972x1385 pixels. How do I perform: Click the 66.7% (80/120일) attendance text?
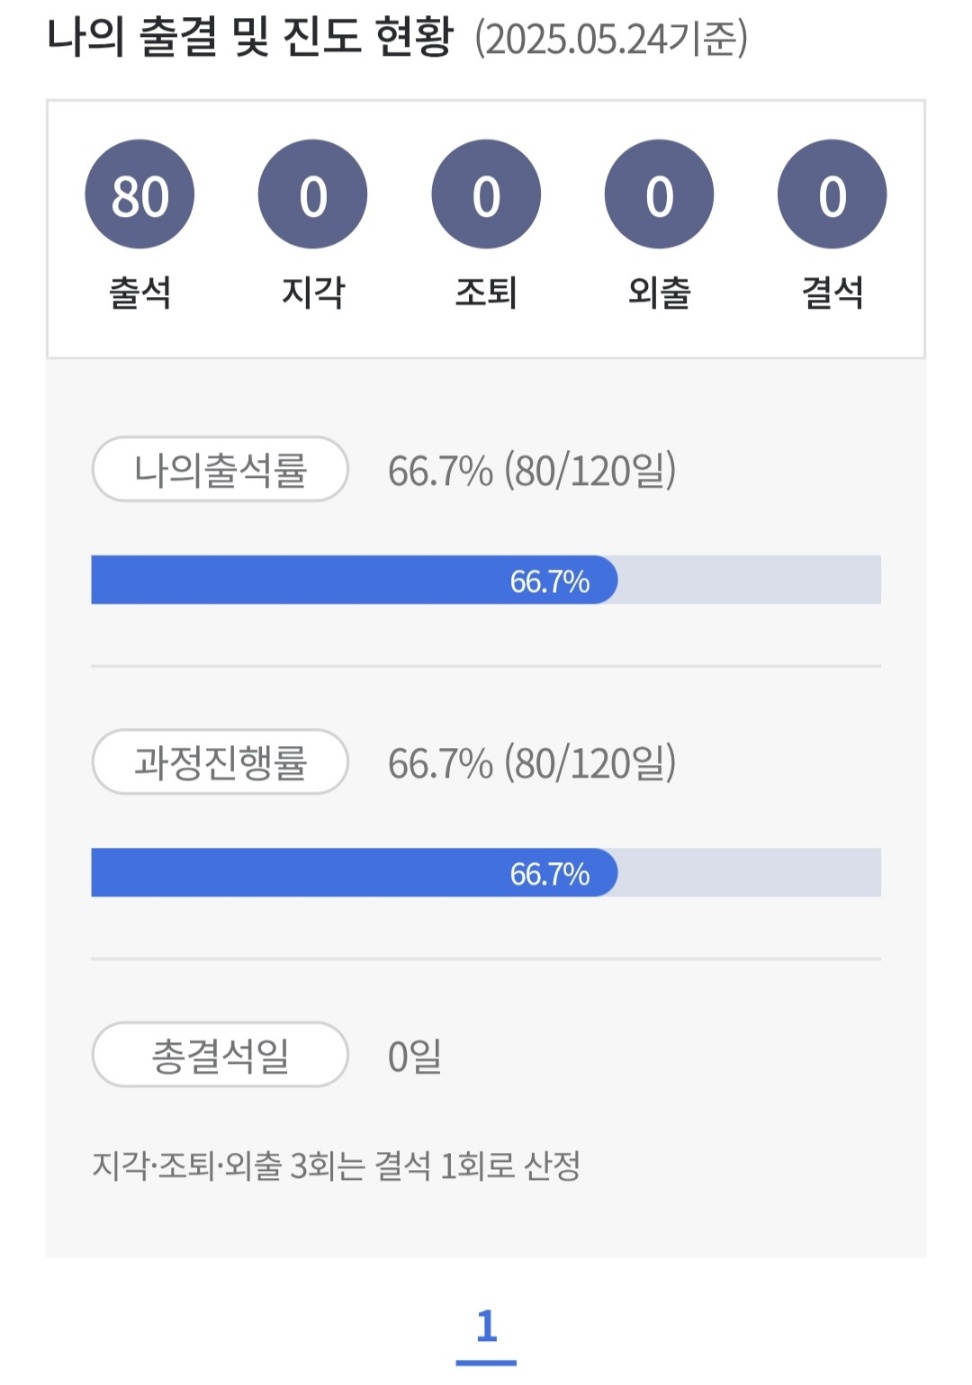(530, 468)
